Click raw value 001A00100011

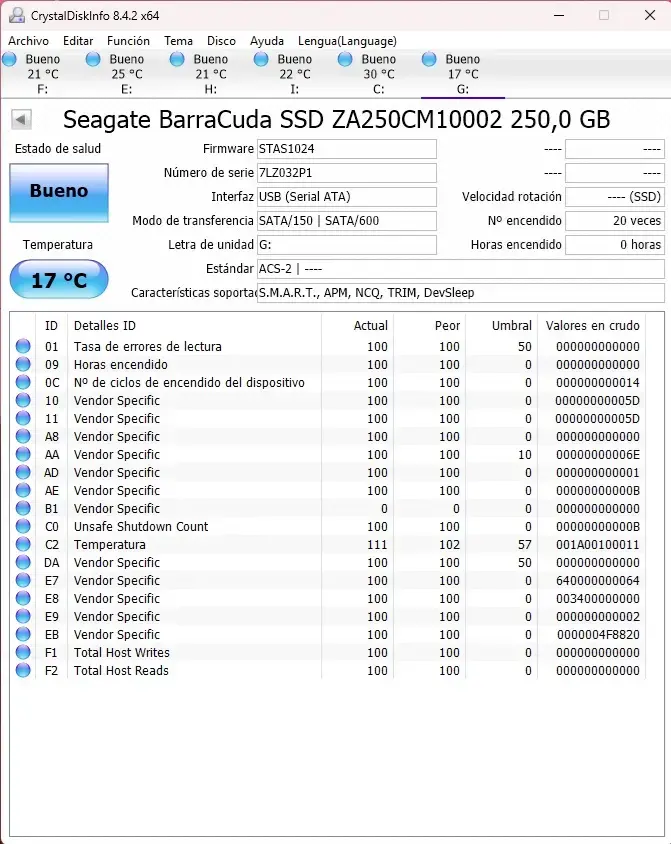pos(597,545)
